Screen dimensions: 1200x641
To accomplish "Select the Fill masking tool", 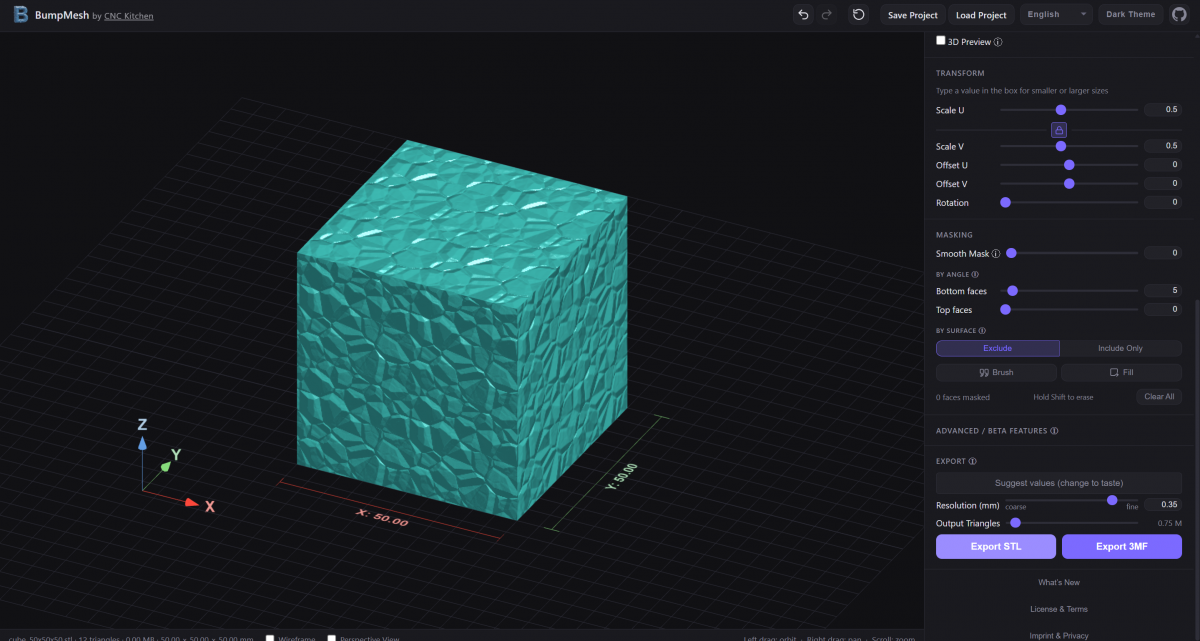I will pos(1121,372).
